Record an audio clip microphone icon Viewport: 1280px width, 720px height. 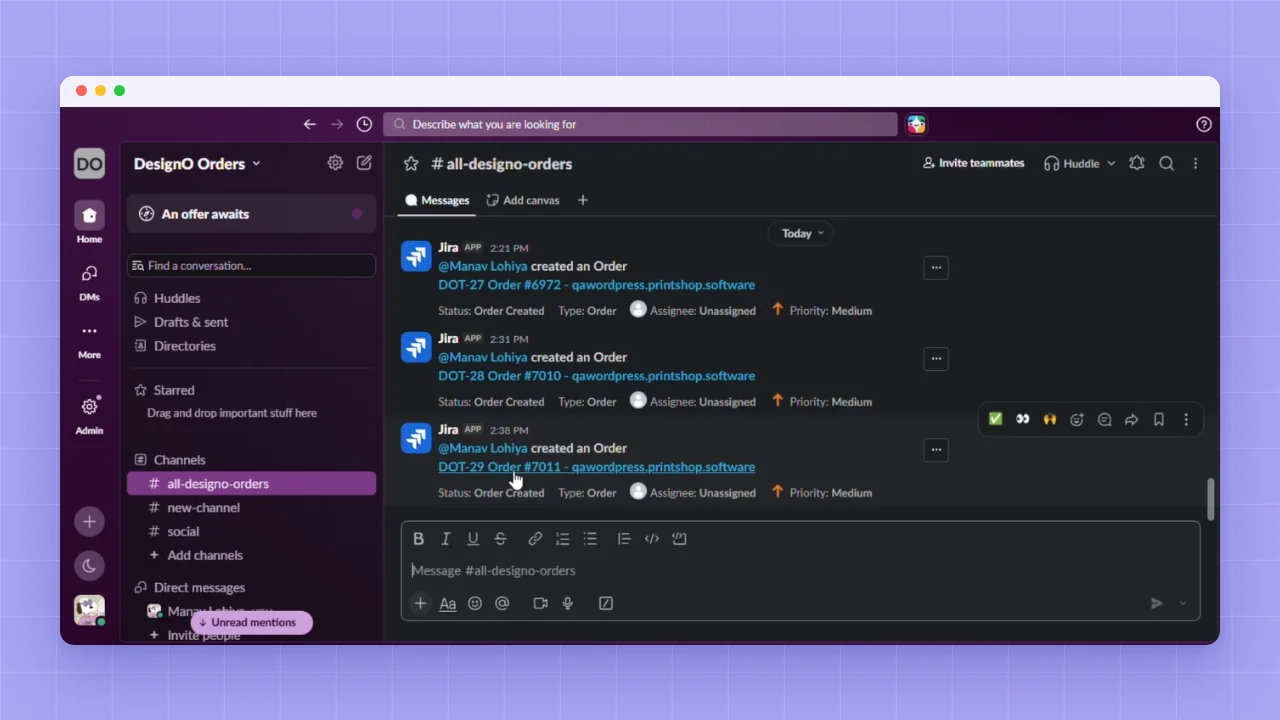[x=568, y=603]
